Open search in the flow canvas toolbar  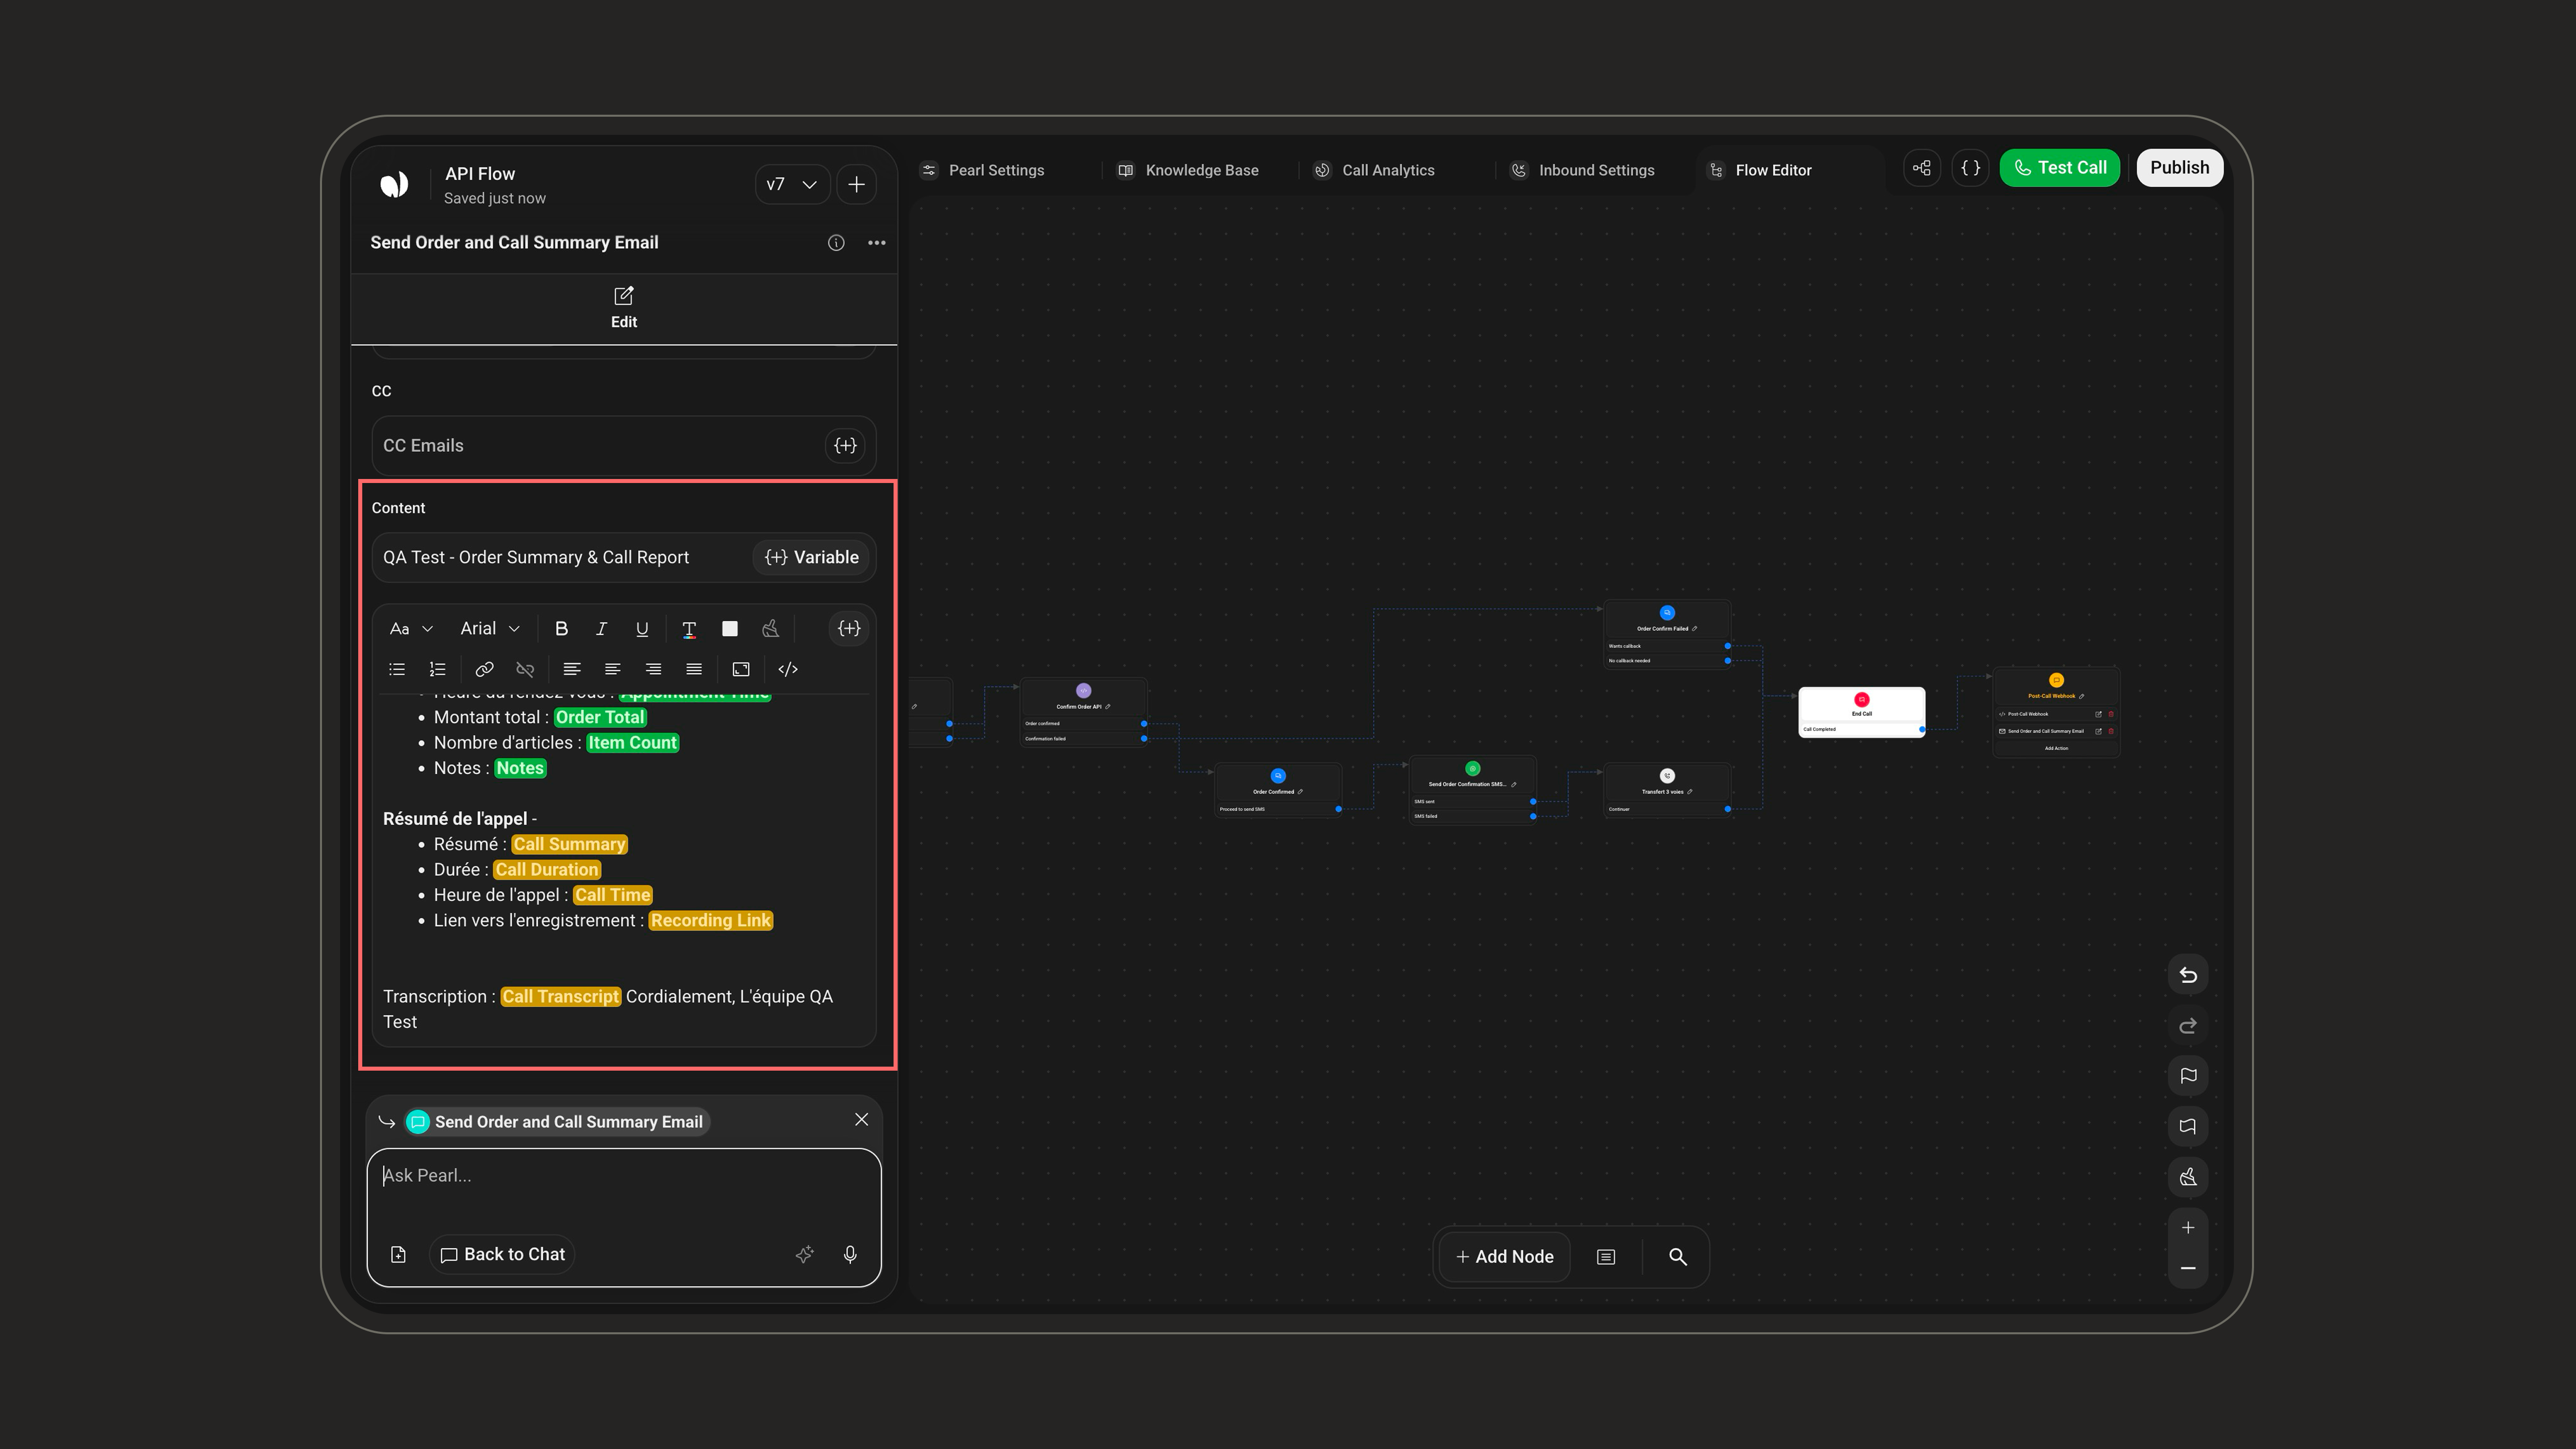click(1678, 1257)
